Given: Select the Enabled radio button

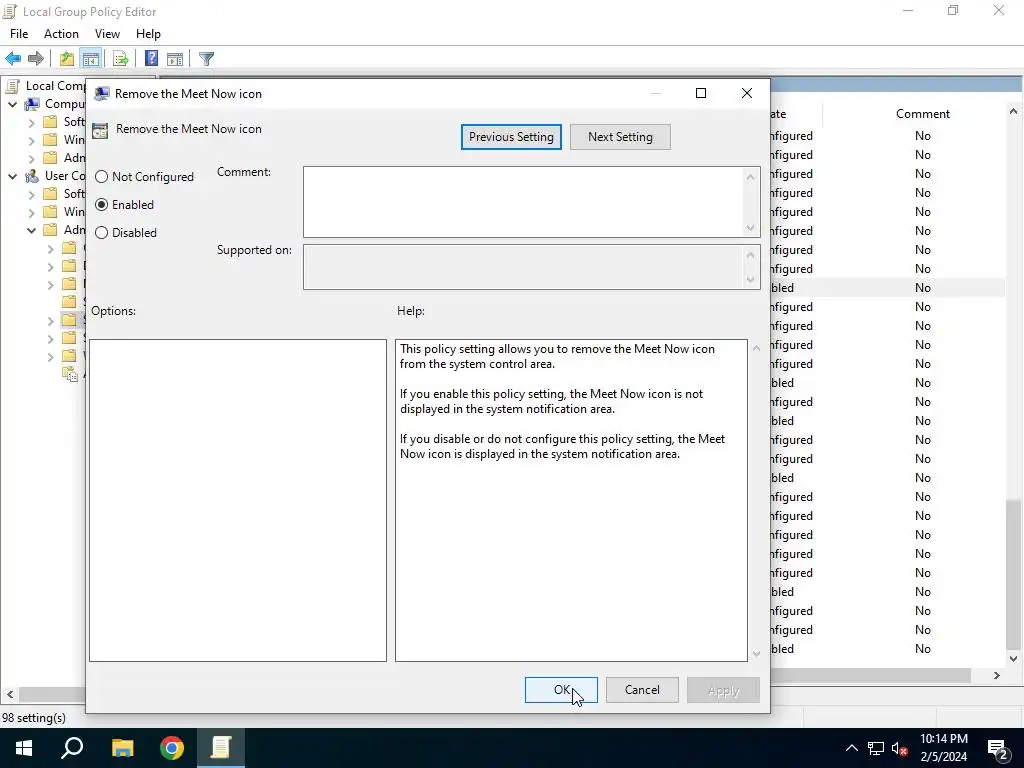Looking at the screenshot, I should pos(101,205).
